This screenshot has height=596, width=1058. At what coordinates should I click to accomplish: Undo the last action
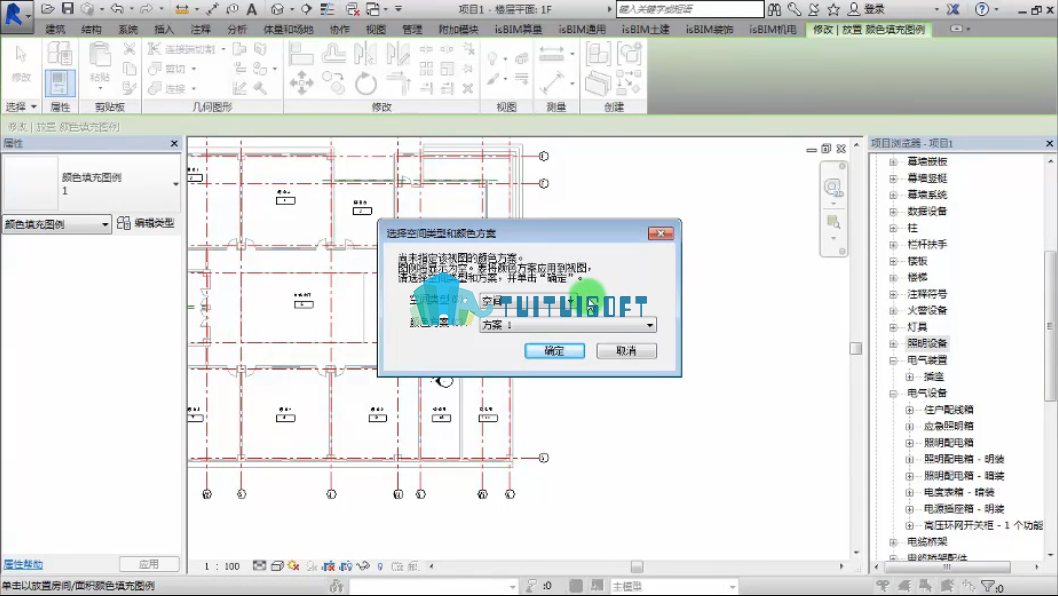pos(117,9)
